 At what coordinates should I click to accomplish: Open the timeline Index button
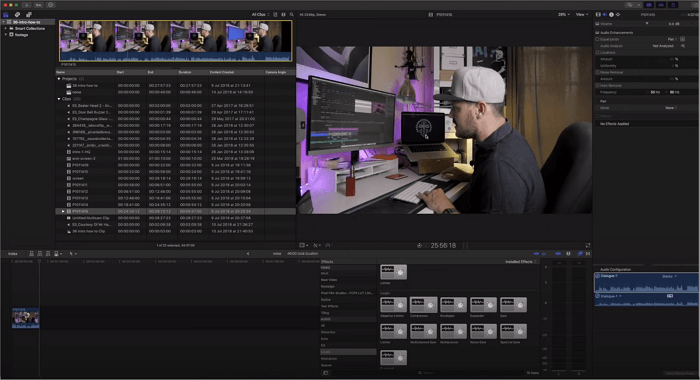[12, 254]
